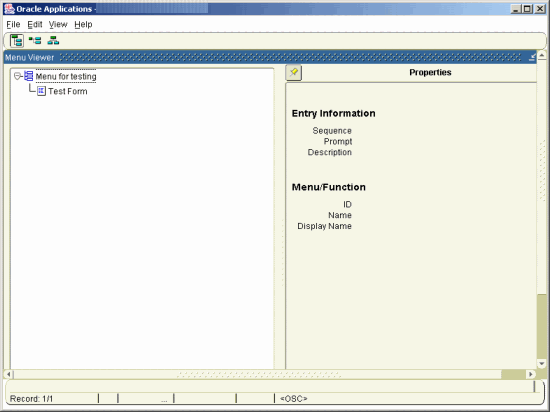Click the ID label
Image resolution: width=550 pixels, height=412 pixels.
coord(347,204)
